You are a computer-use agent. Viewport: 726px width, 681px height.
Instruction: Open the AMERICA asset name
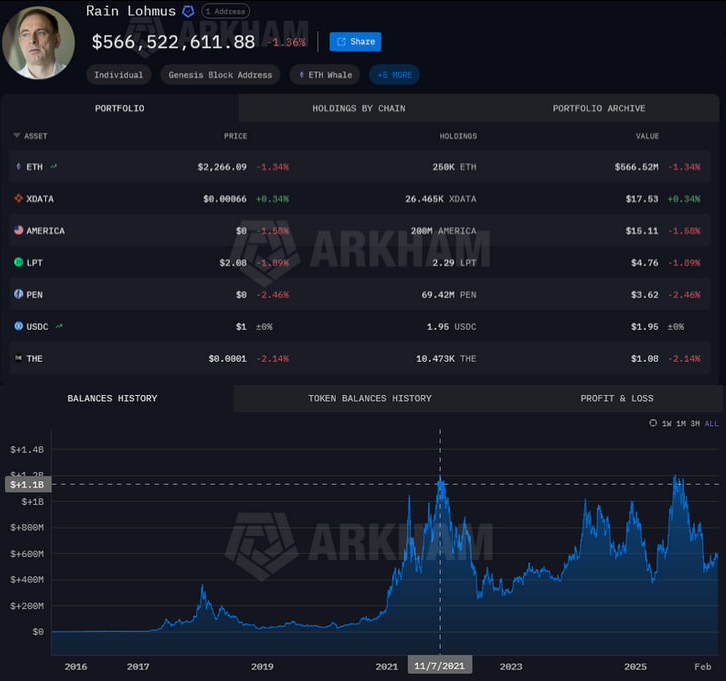[45, 231]
